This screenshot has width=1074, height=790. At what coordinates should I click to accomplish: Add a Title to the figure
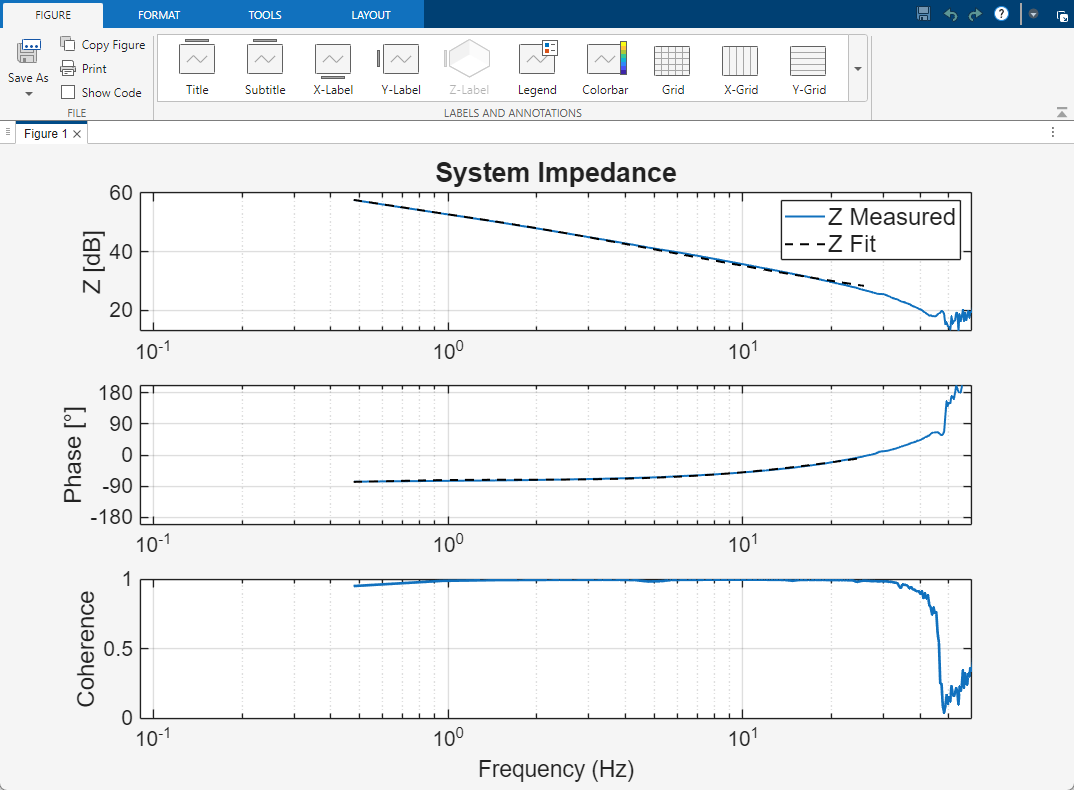click(x=197, y=68)
